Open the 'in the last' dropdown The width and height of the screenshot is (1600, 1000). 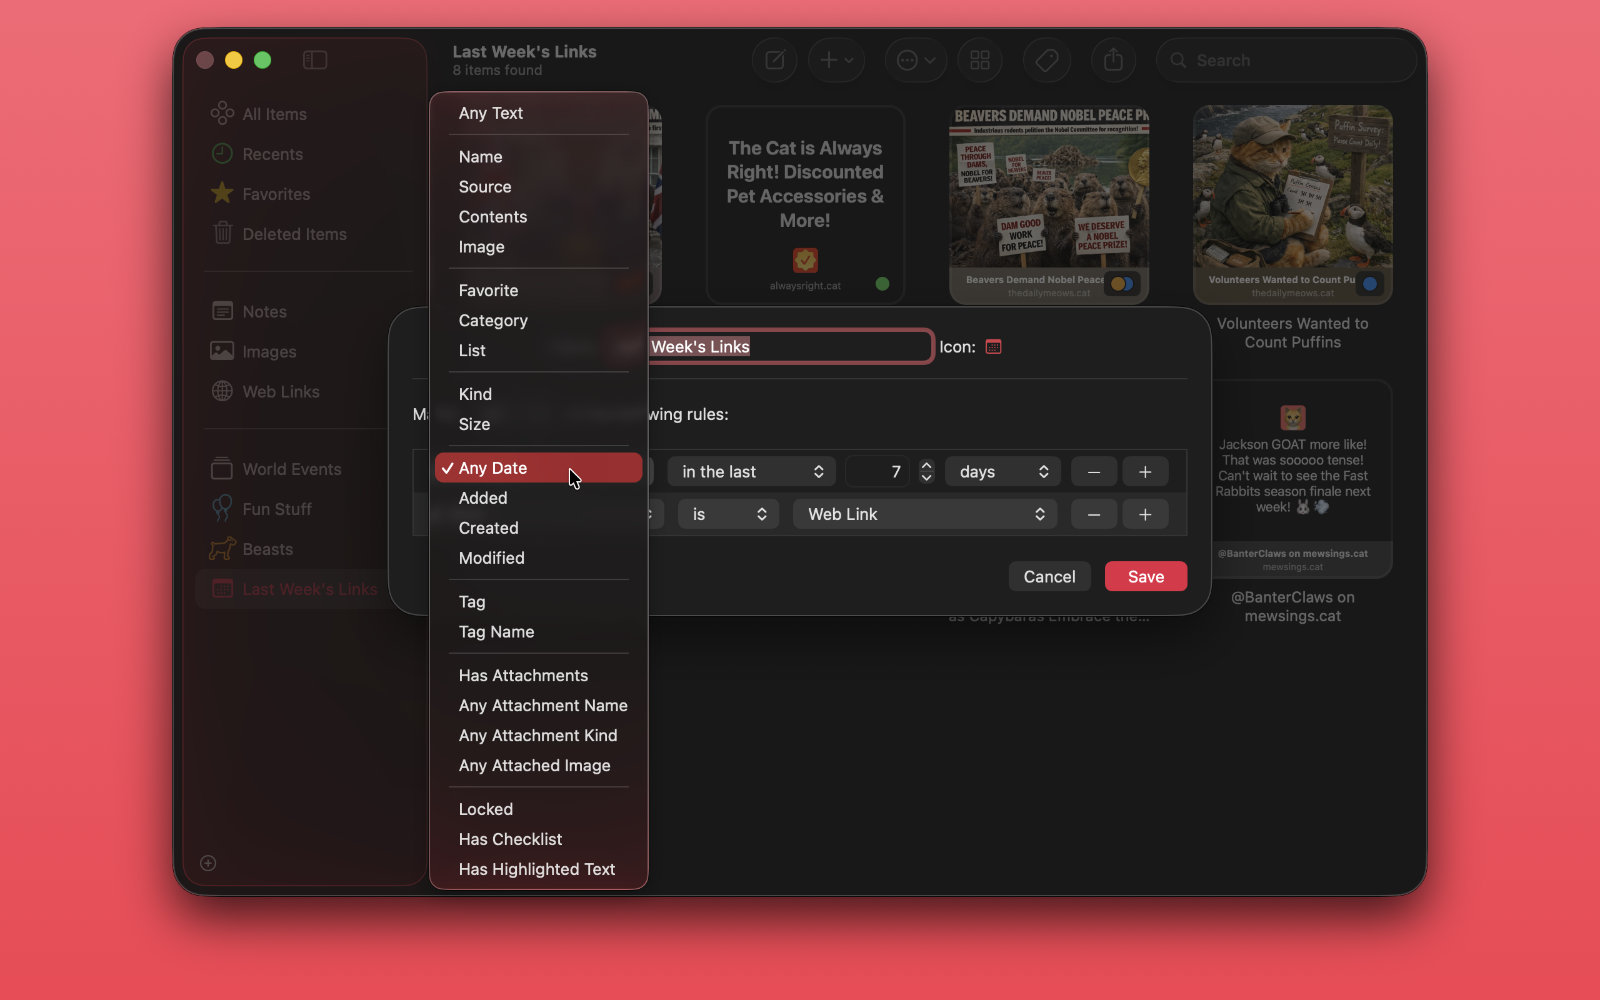point(751,471)
